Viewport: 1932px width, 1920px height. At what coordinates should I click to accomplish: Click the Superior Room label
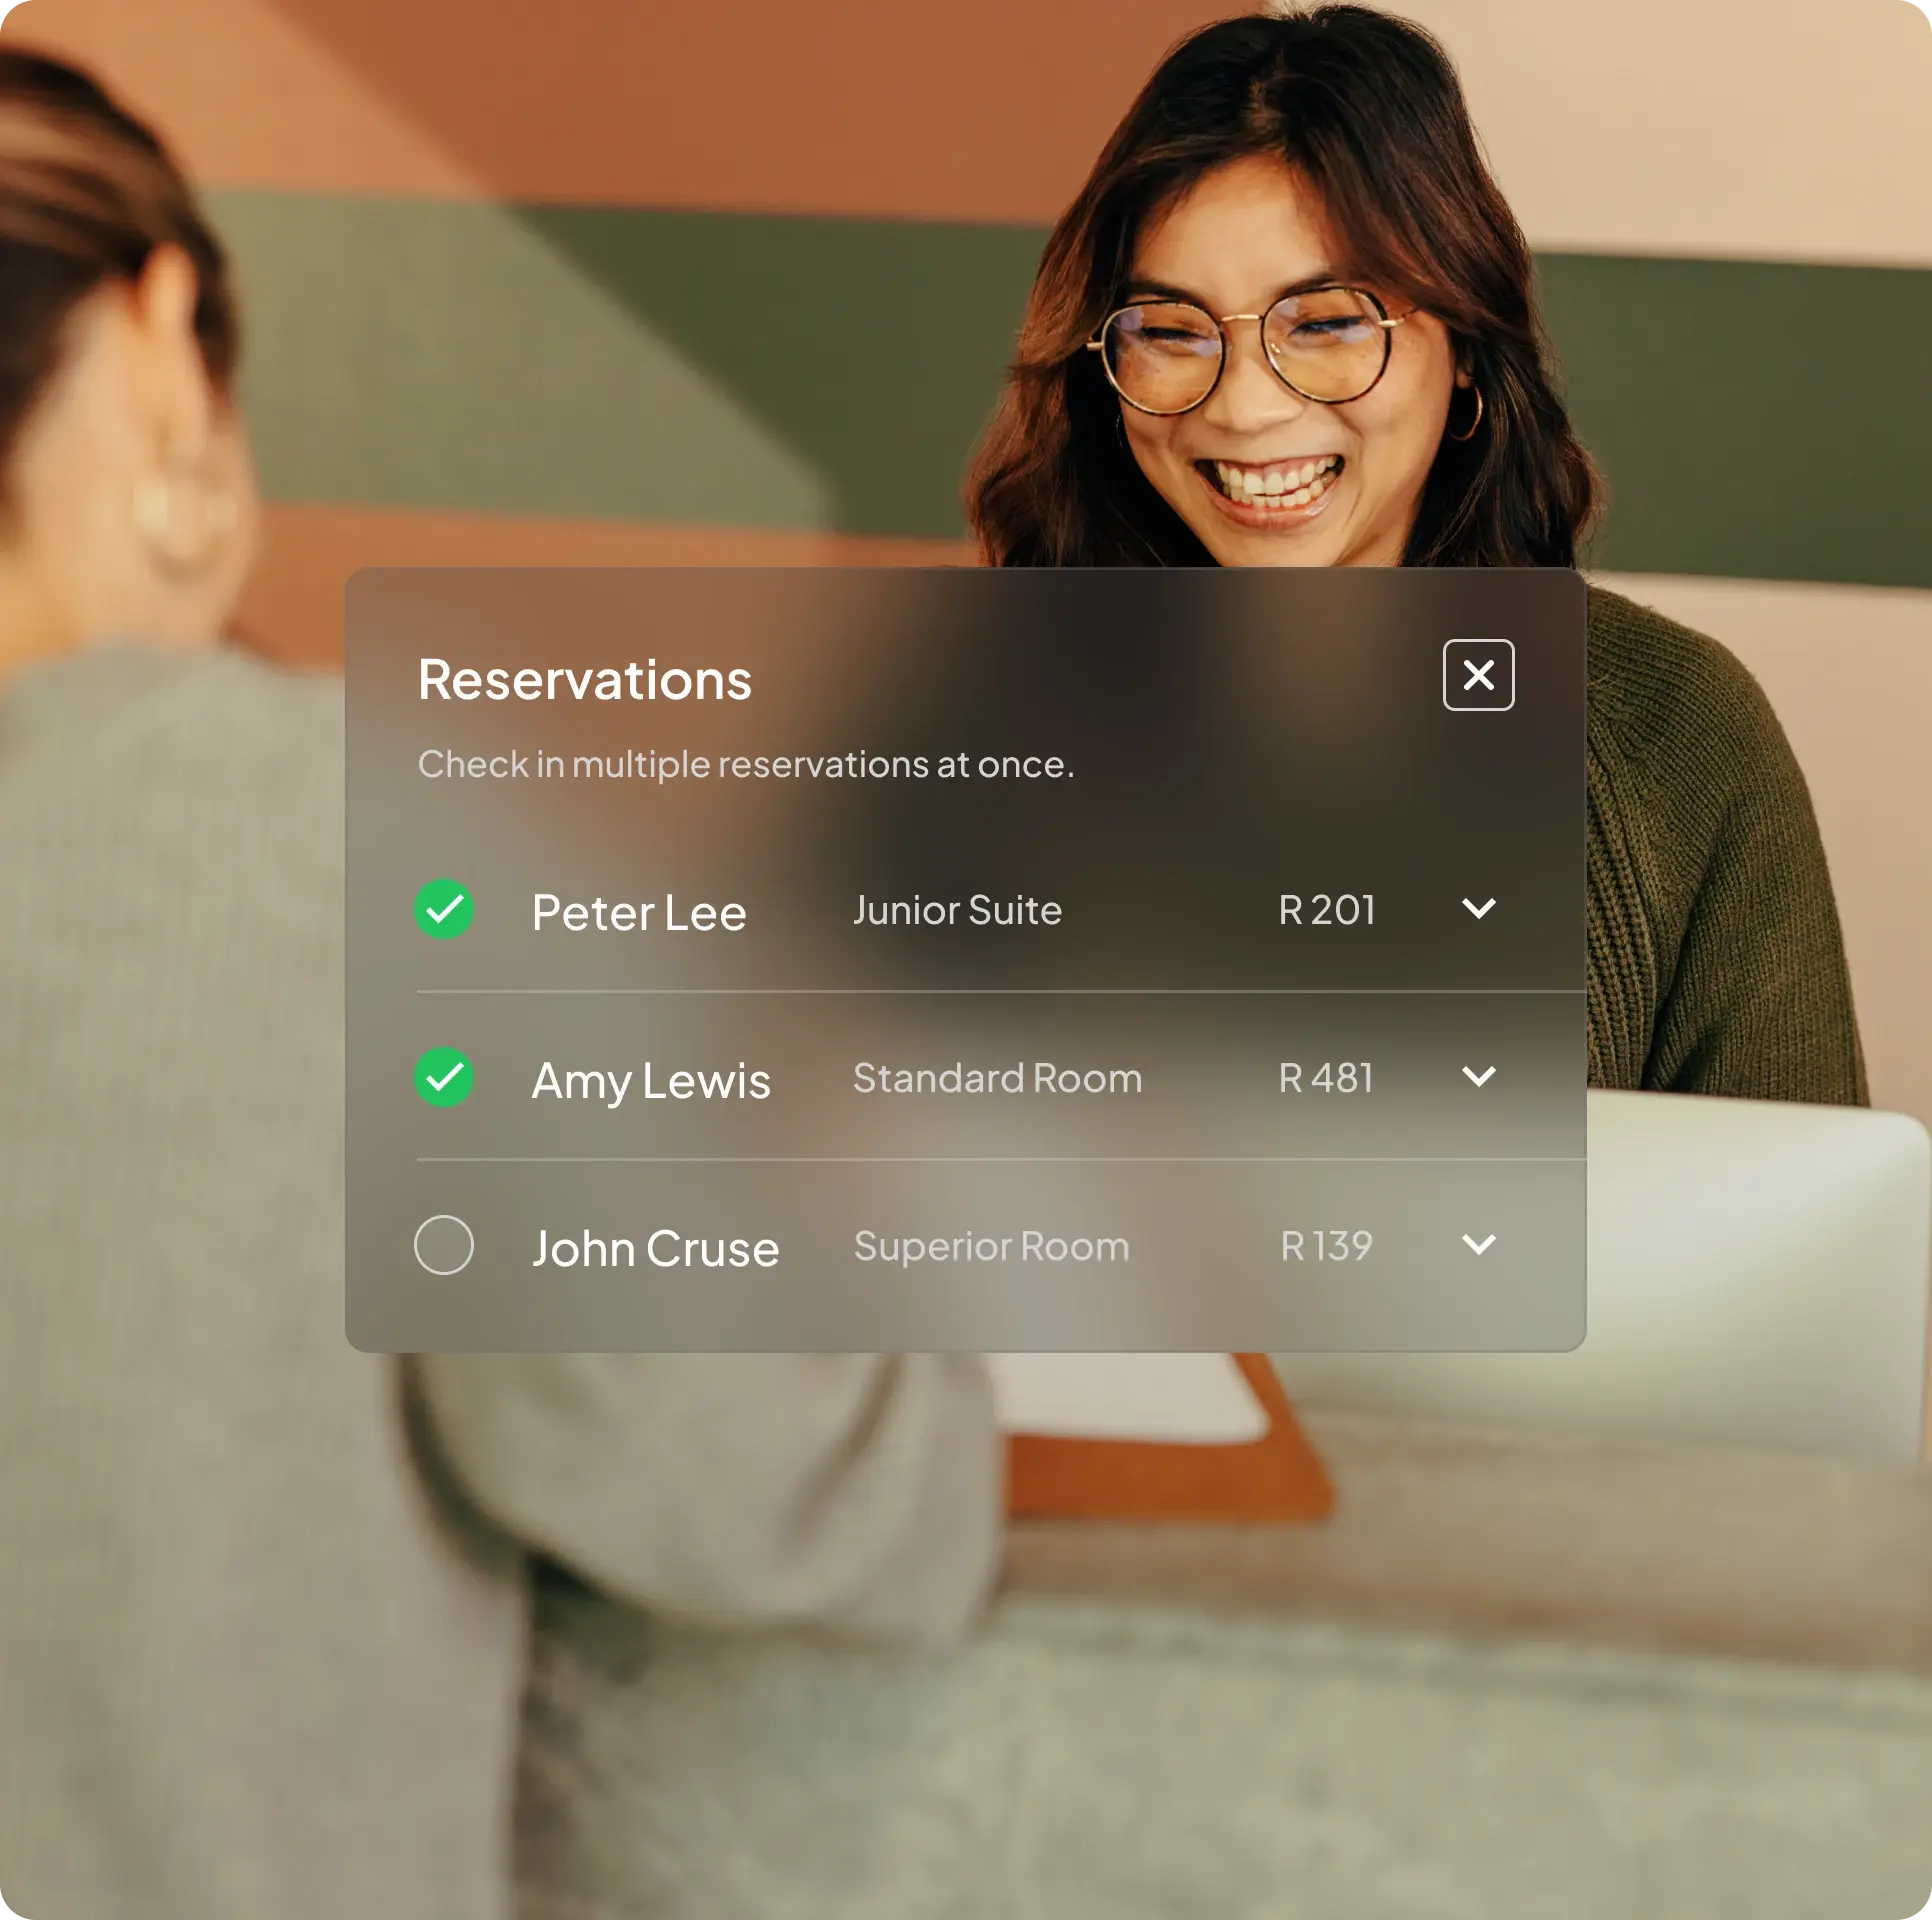991,1246
